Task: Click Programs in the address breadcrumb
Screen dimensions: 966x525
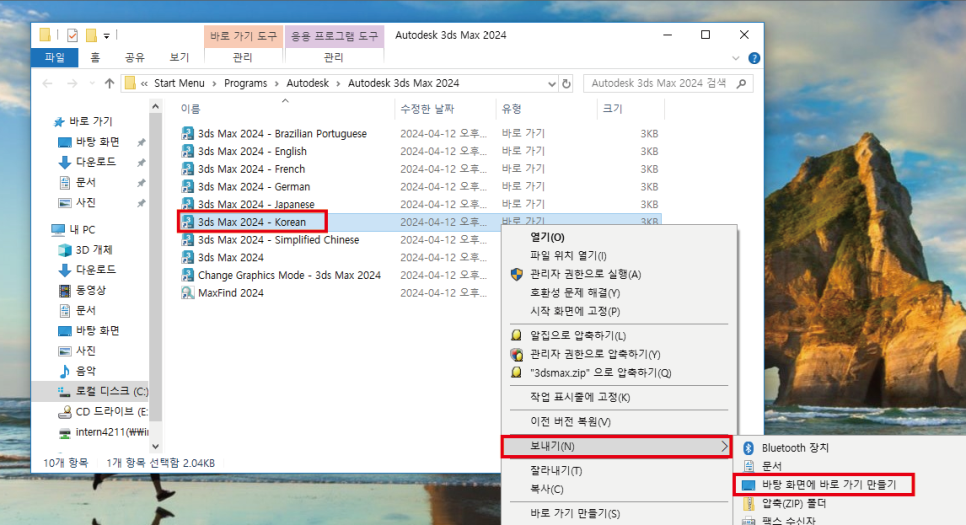Action: tap(246, 83)
